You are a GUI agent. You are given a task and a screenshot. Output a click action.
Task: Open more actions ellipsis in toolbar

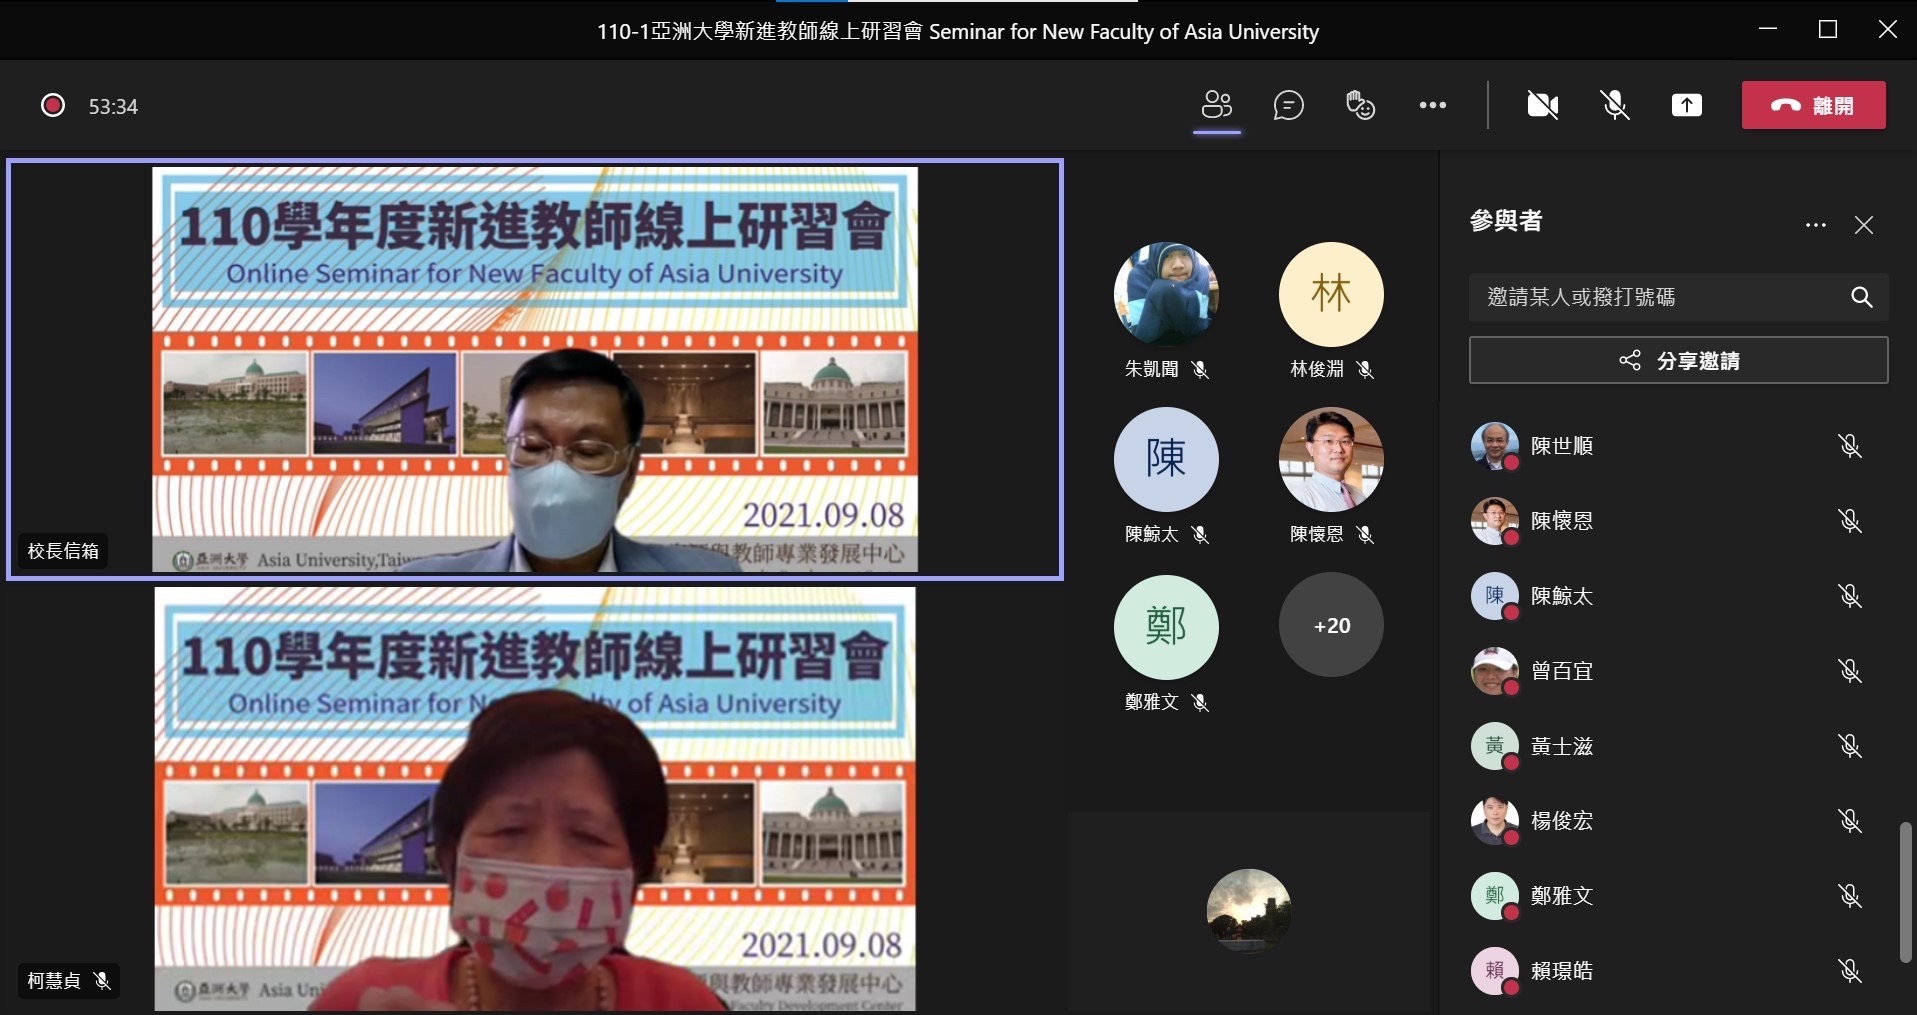click(1433, 105)
